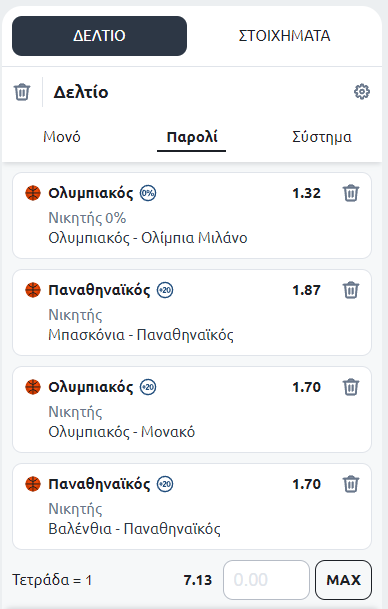The height and width of the screenshot is (609, 388).
Task: Switch to the ΣΤΟΙΧΗΜΑΤΑ tab
Action: 284,36
